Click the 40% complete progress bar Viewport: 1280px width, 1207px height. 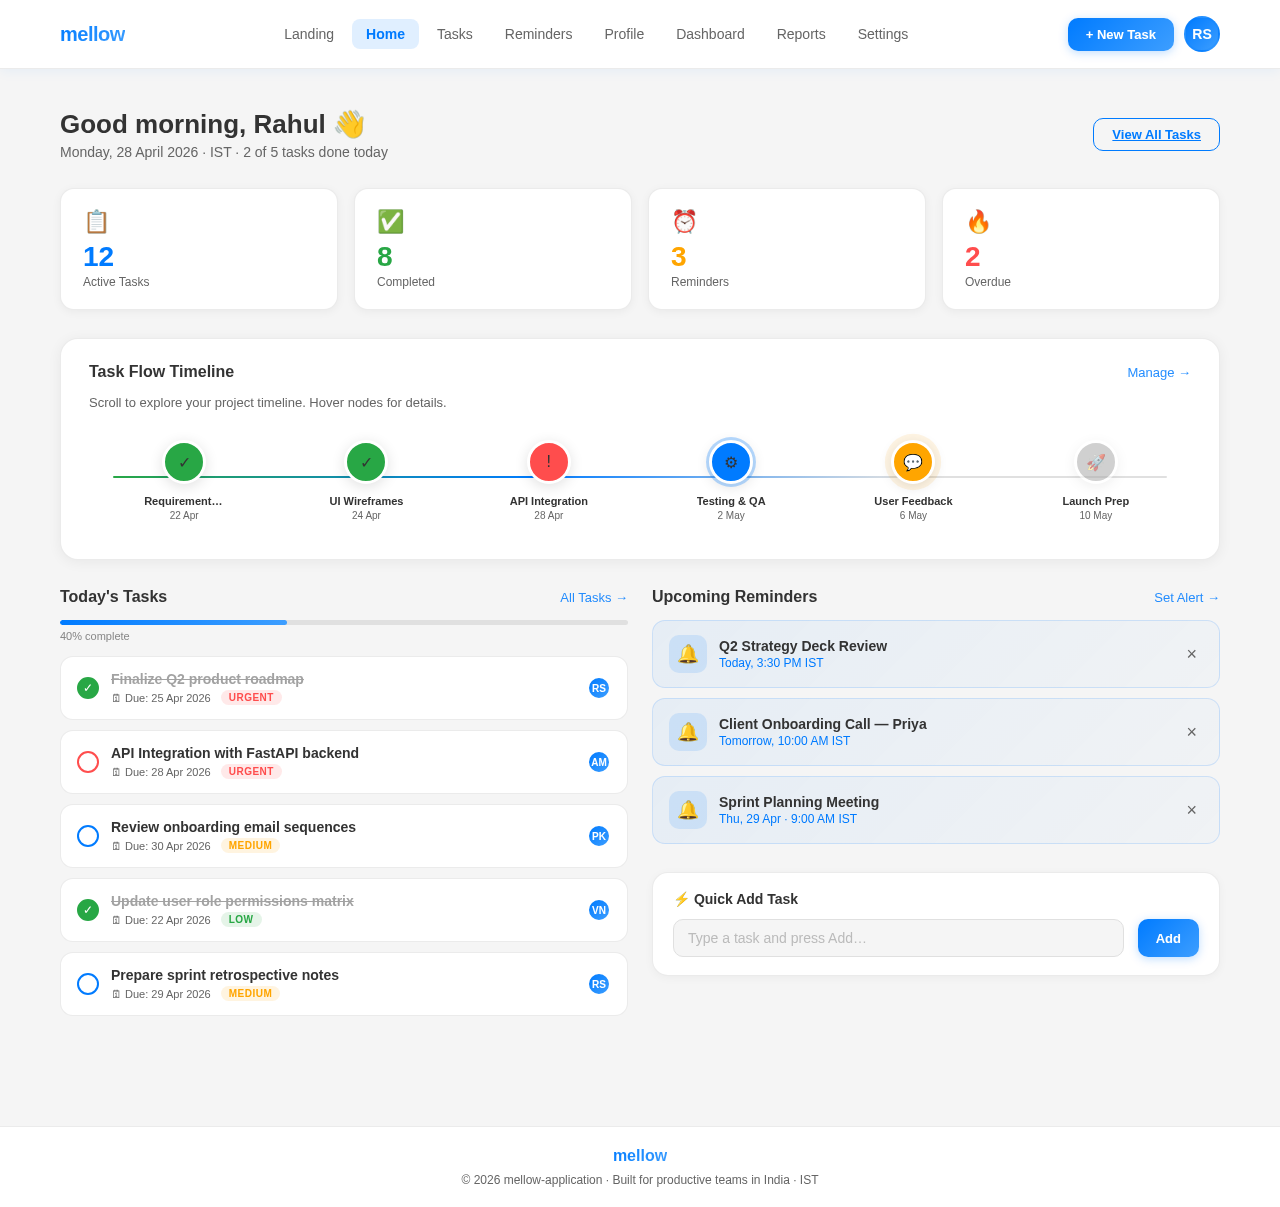point(344,622)
